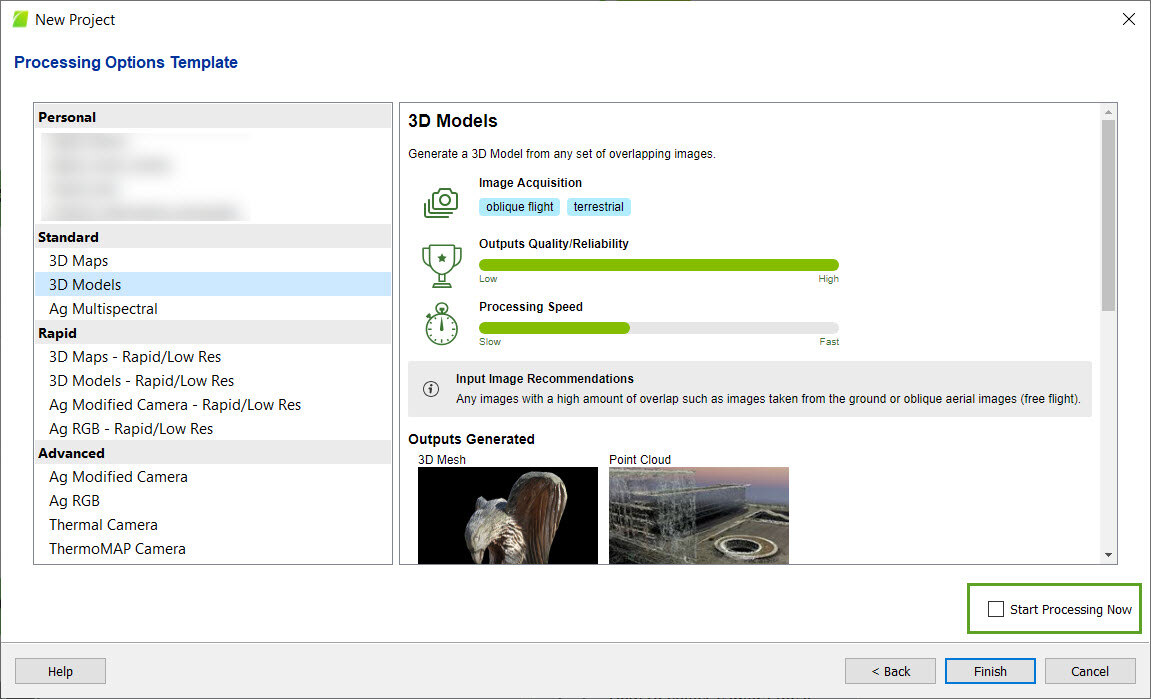Select the ThermoMAP Camera template
Screen dimensions: 1151x699
click(117, 549)
